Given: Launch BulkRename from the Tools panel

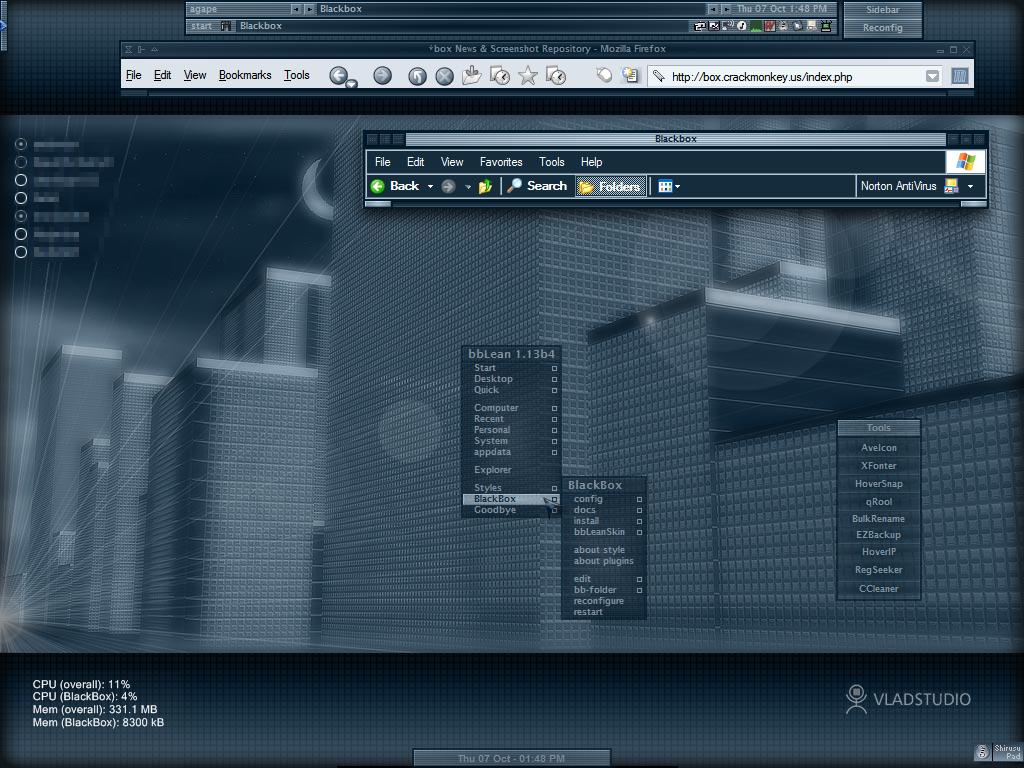Looking at the screenshot, I should (879, 519).
